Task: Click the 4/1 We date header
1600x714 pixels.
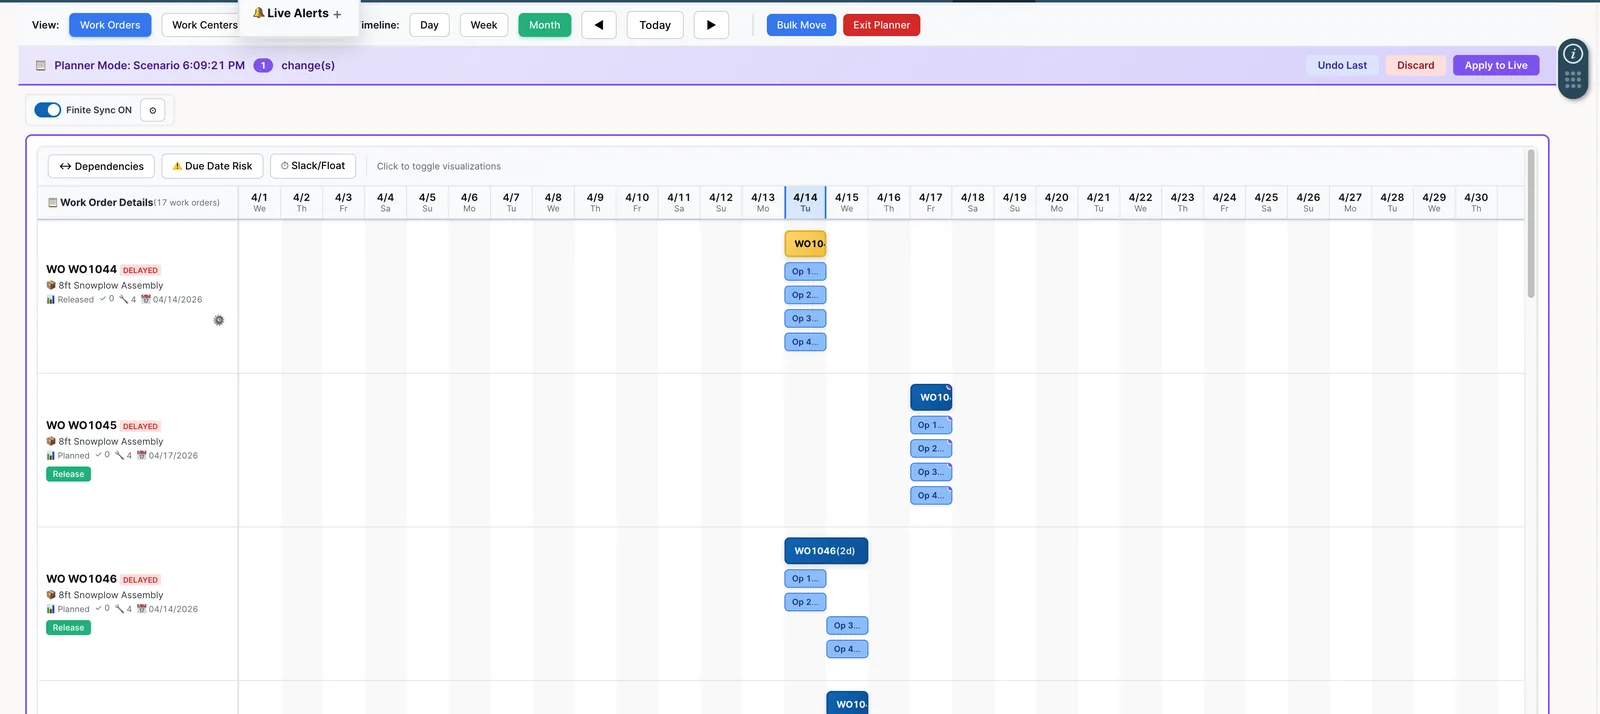Action: 259,202
